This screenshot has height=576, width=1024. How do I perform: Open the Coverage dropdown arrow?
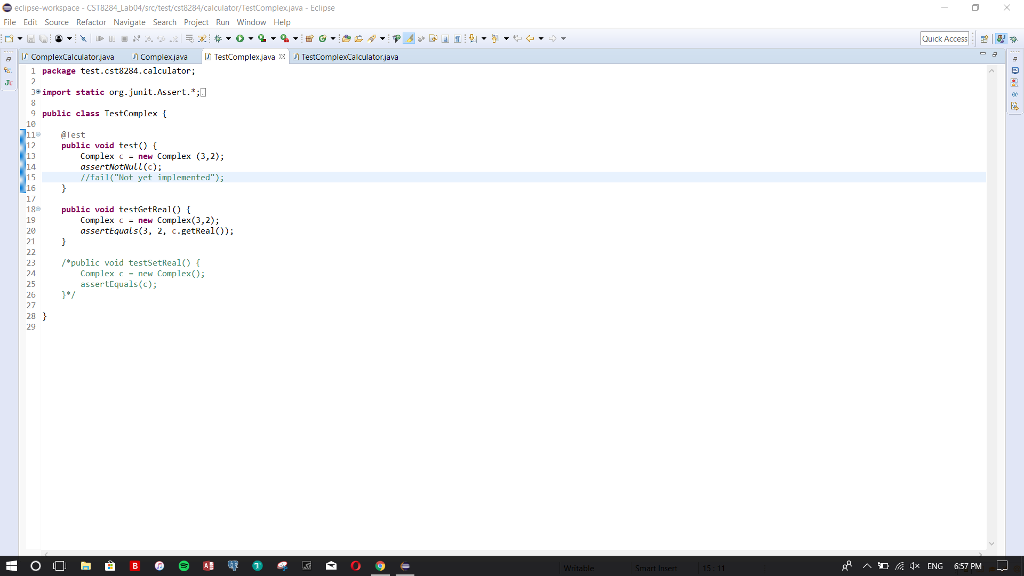[x=273, y=39]
